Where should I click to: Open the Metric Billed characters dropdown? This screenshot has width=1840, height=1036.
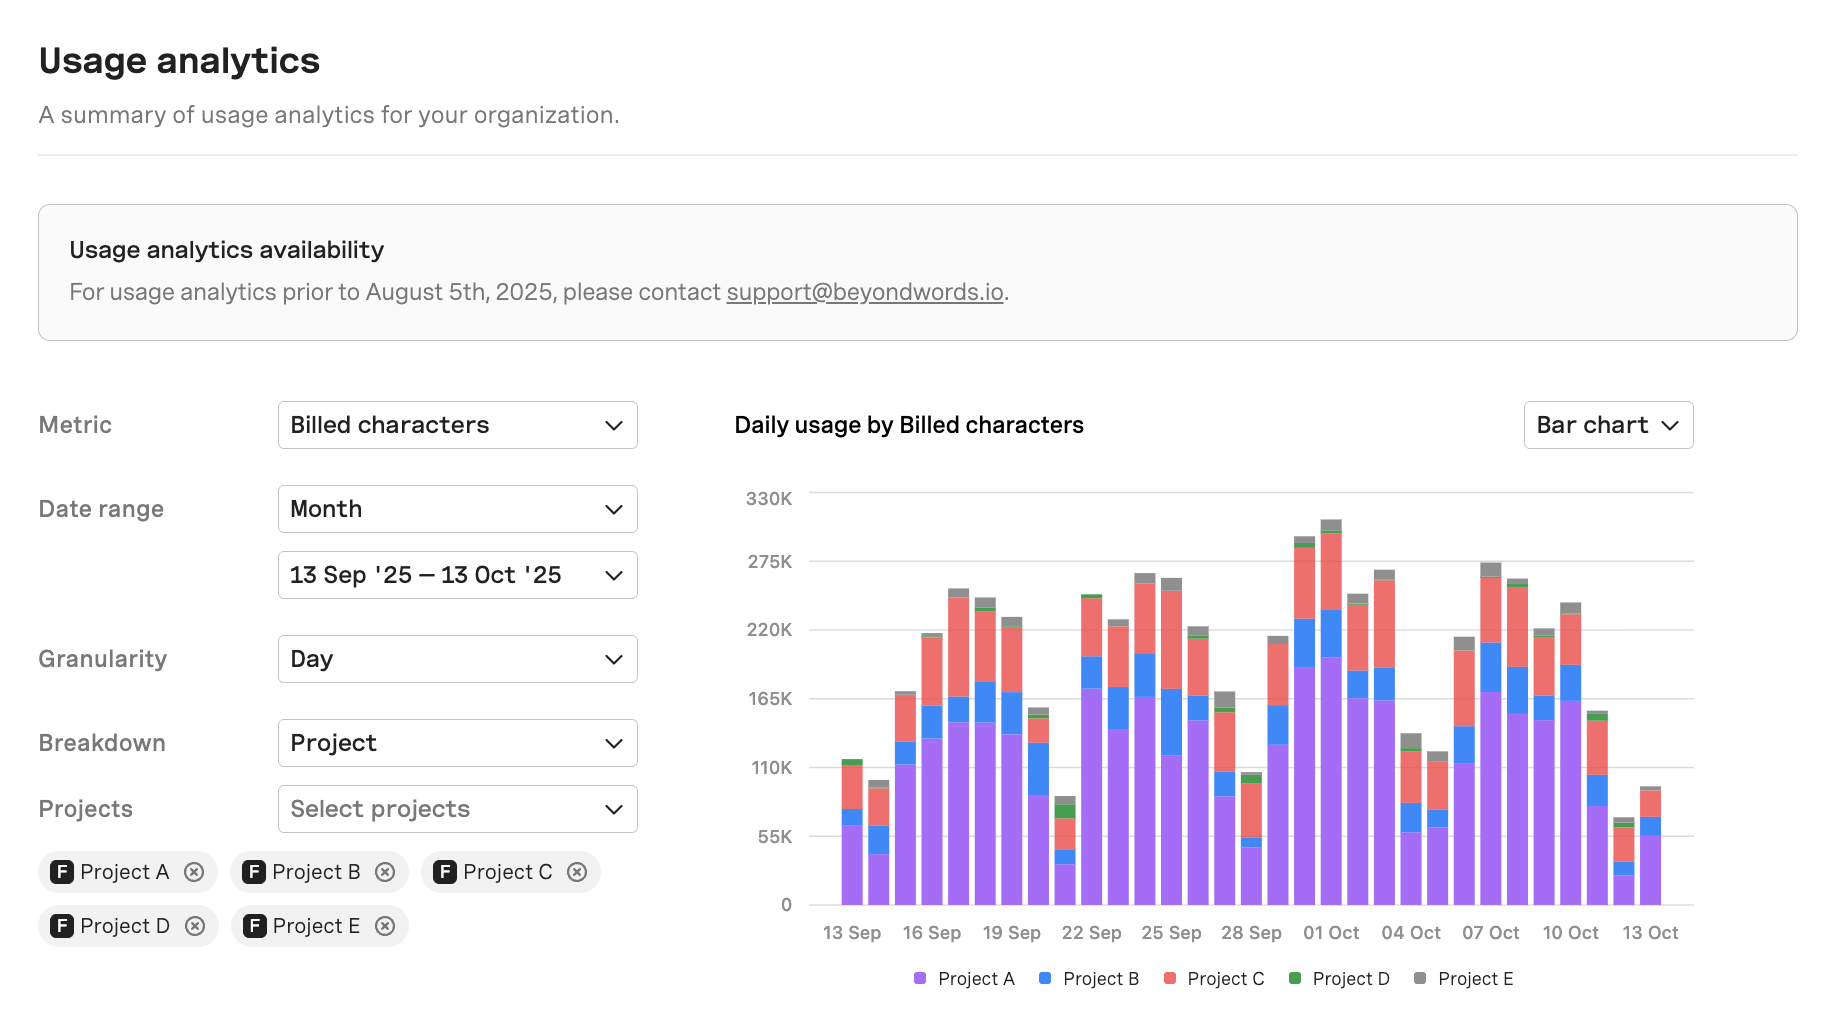(x=458, y=425)
